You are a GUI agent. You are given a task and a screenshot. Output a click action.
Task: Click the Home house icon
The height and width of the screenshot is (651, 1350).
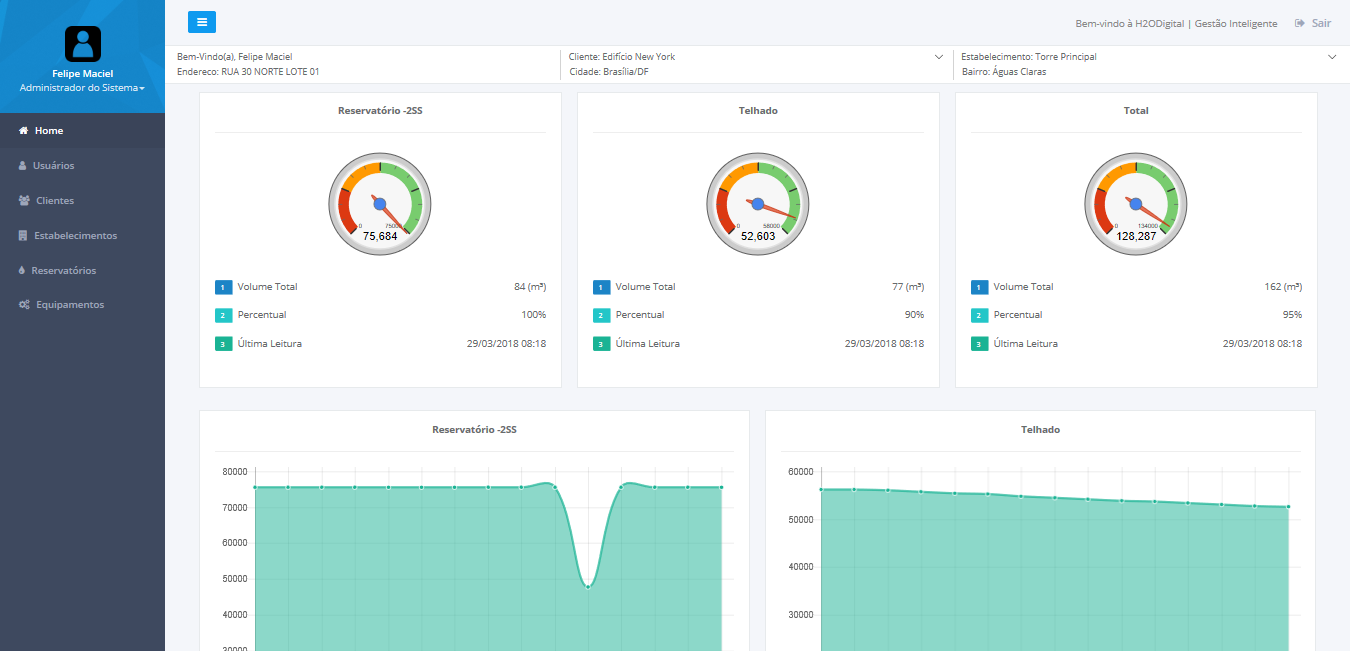pos(24,131)
